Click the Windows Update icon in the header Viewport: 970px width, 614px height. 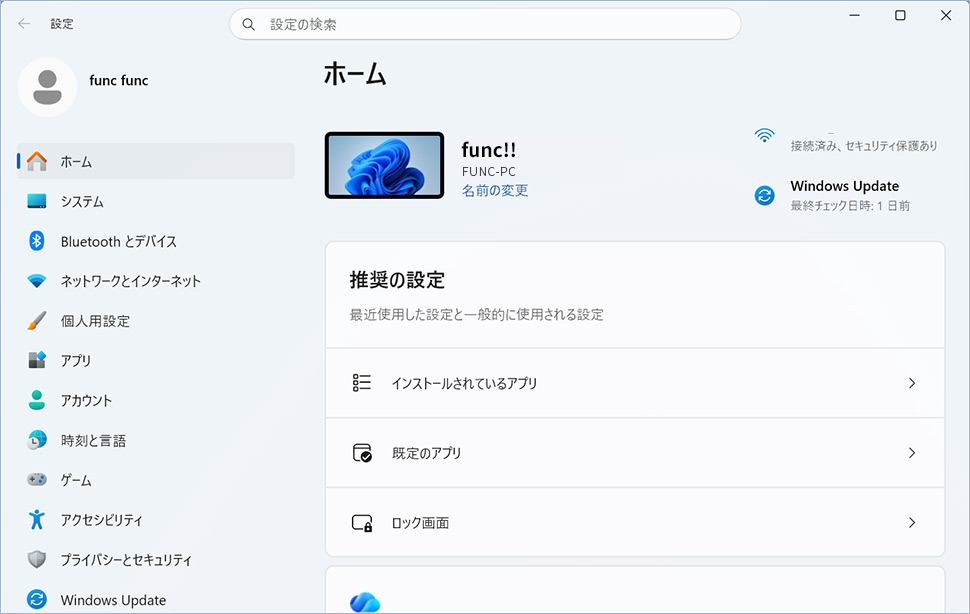click(x=765, y=195)
